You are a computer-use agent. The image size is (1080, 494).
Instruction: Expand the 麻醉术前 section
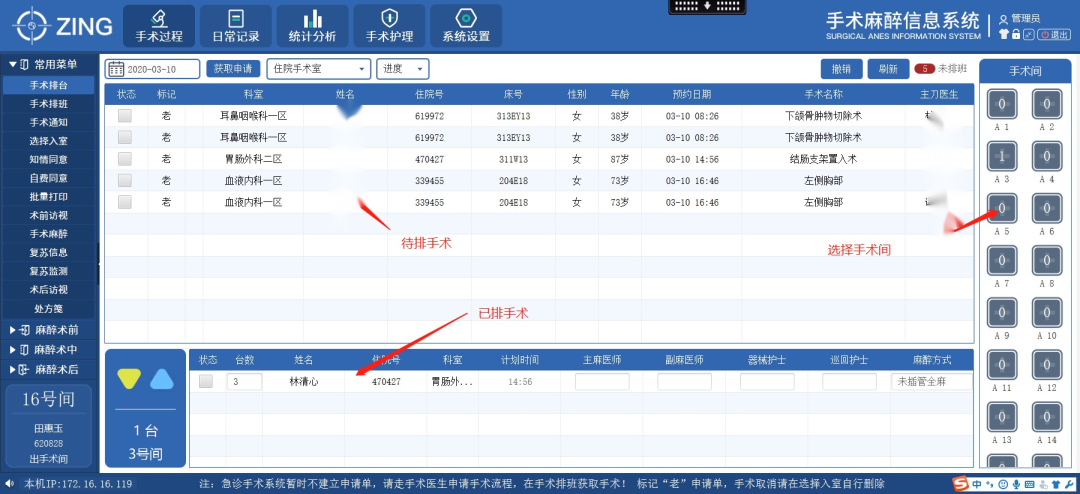pyautogui.click(x=48, y=330)
